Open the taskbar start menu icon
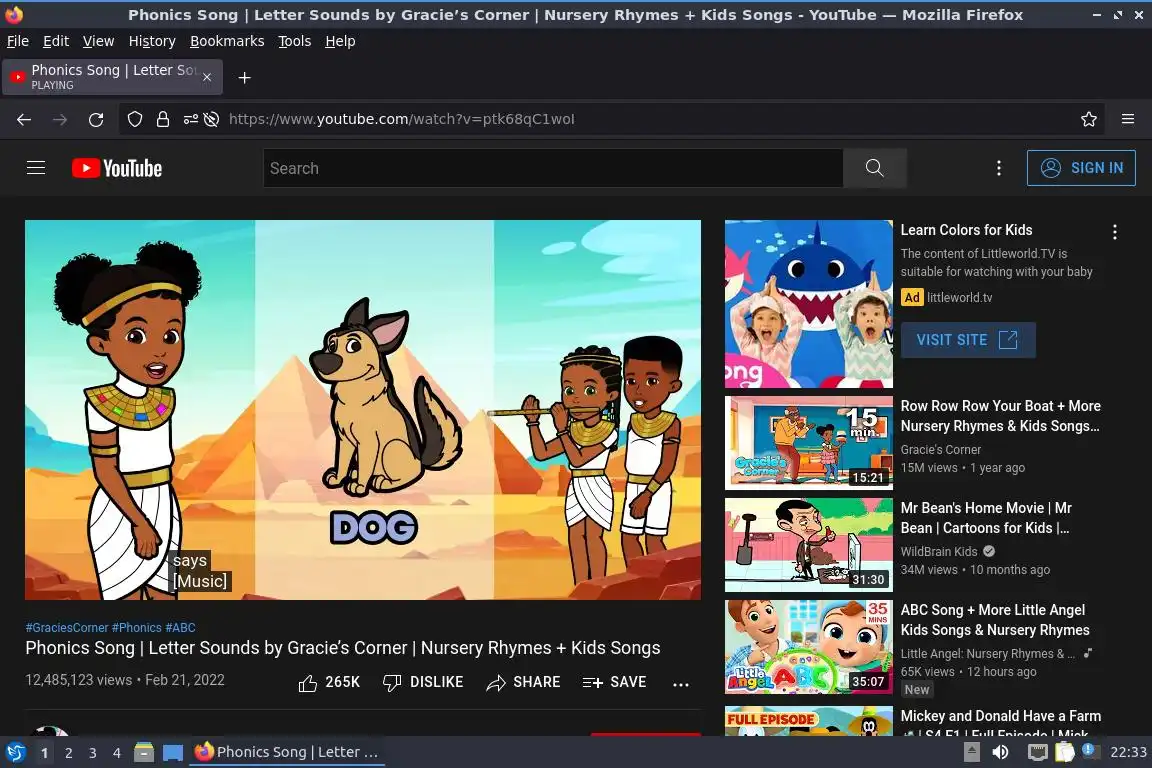The height and width of the screenshot is (768, 1152). 16,752
